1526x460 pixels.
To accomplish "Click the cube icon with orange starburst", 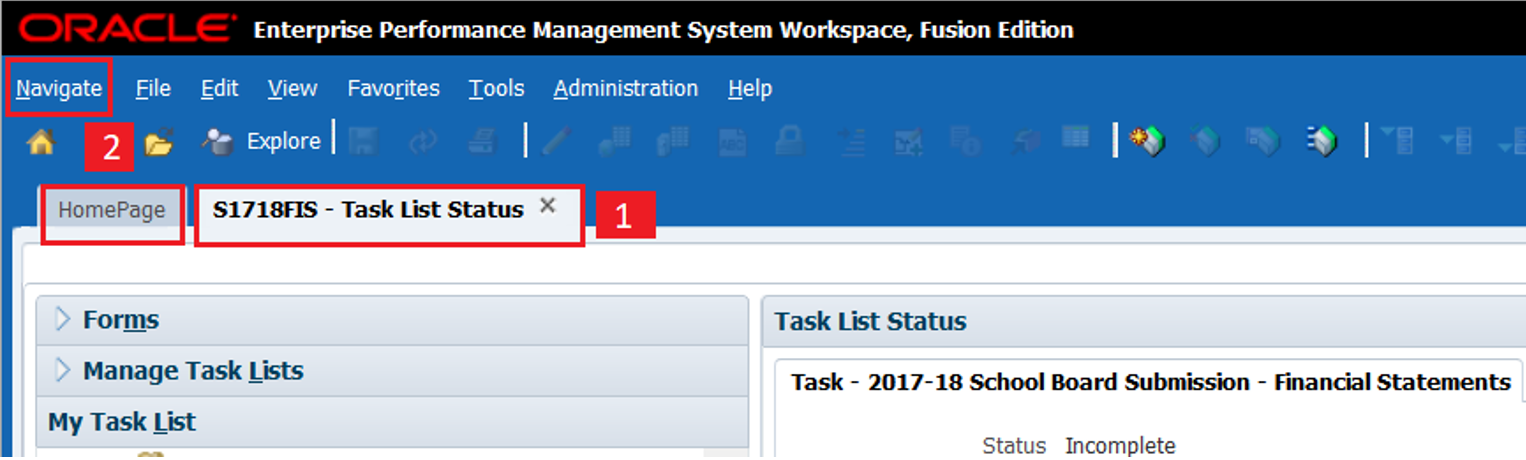I will tap(1147, 142).
